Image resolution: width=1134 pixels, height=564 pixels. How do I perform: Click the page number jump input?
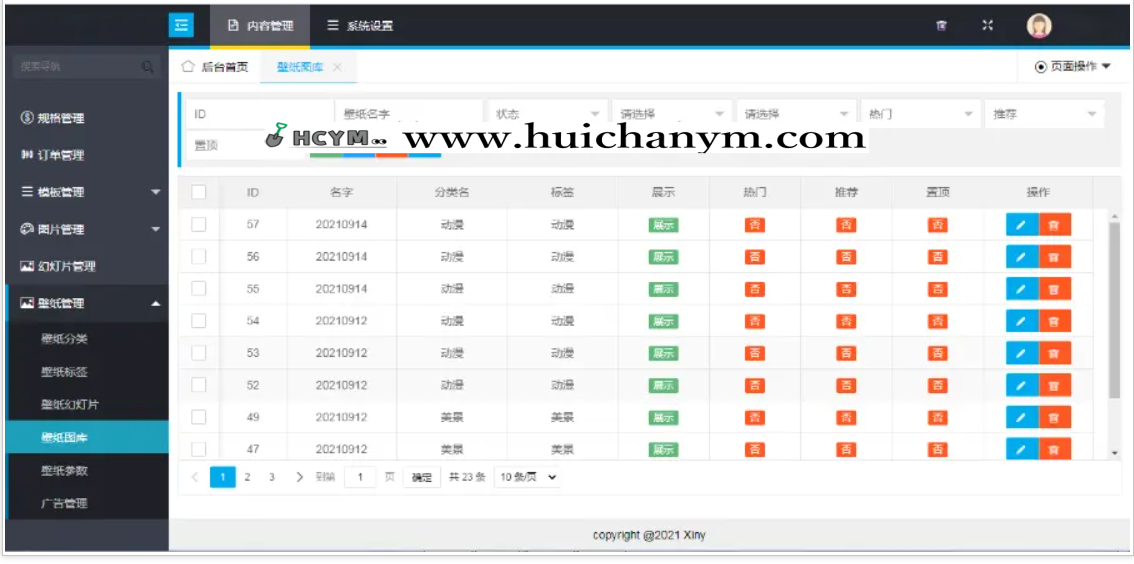pos(359,477)
